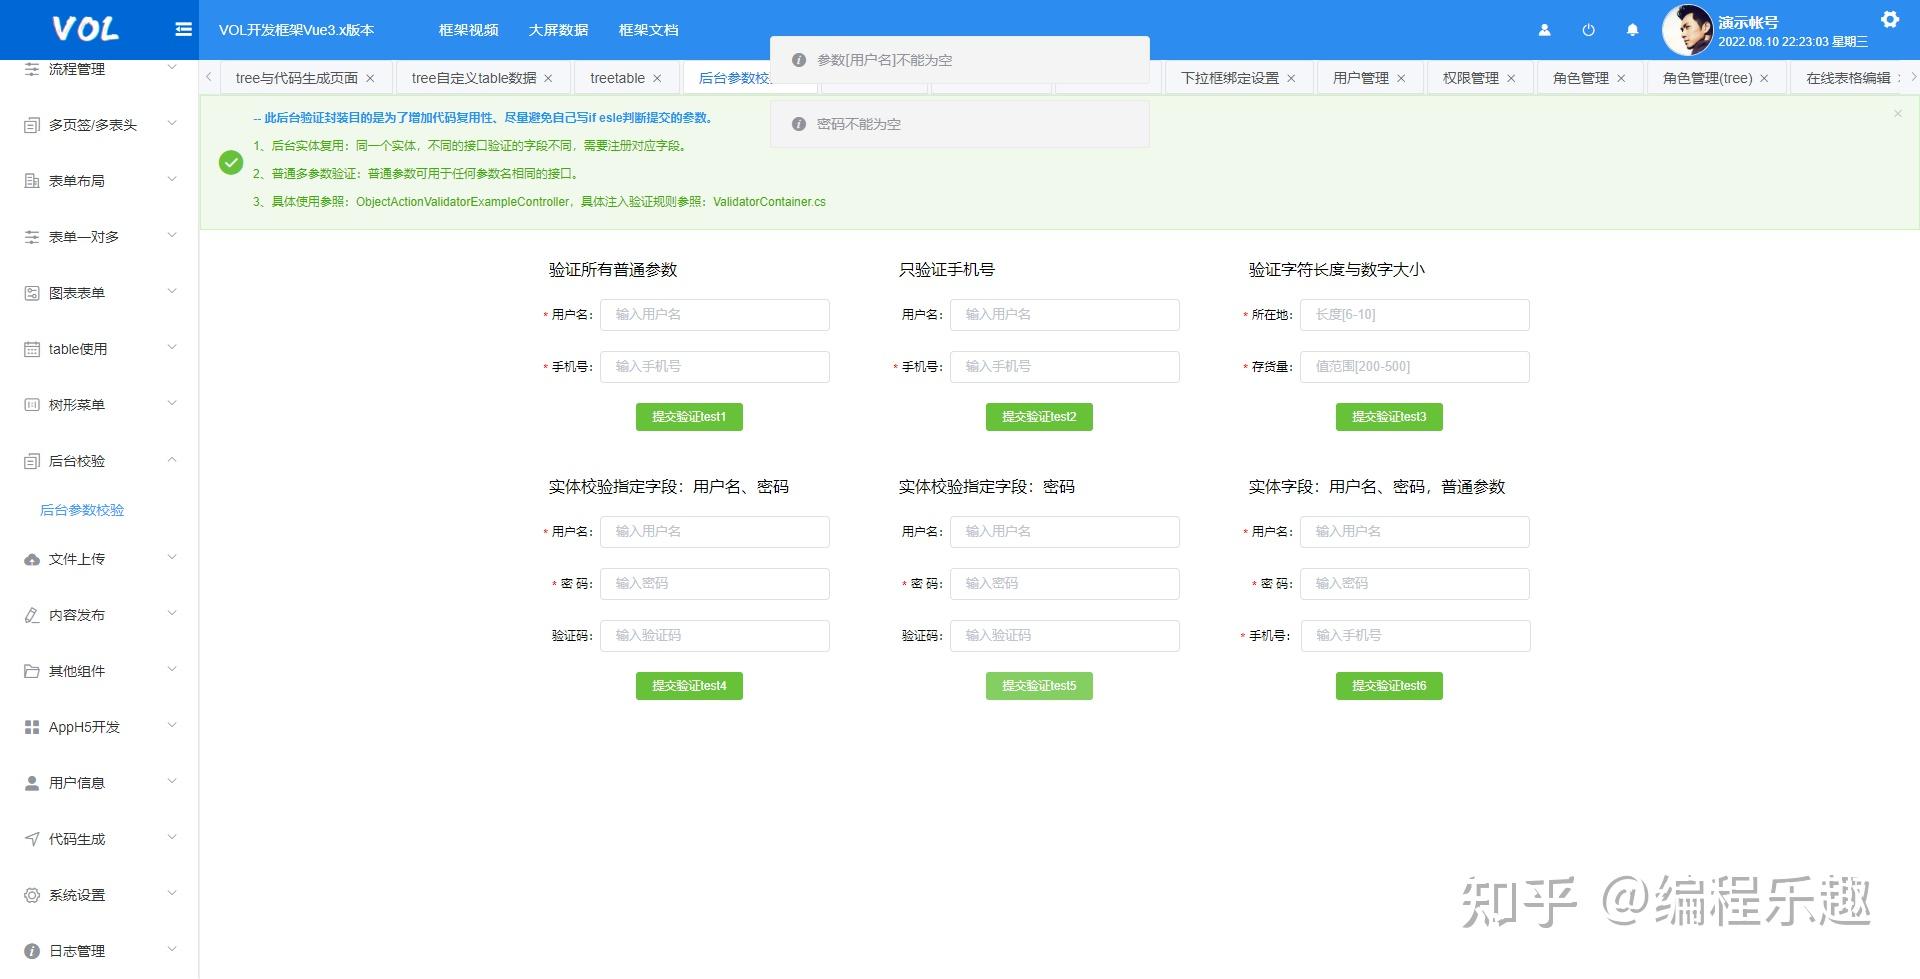Image resolution: width=1920 pixels, height=979 pixels.
Task: Dismiss the 密码不能为空 notification
Action: click(959, 123)
